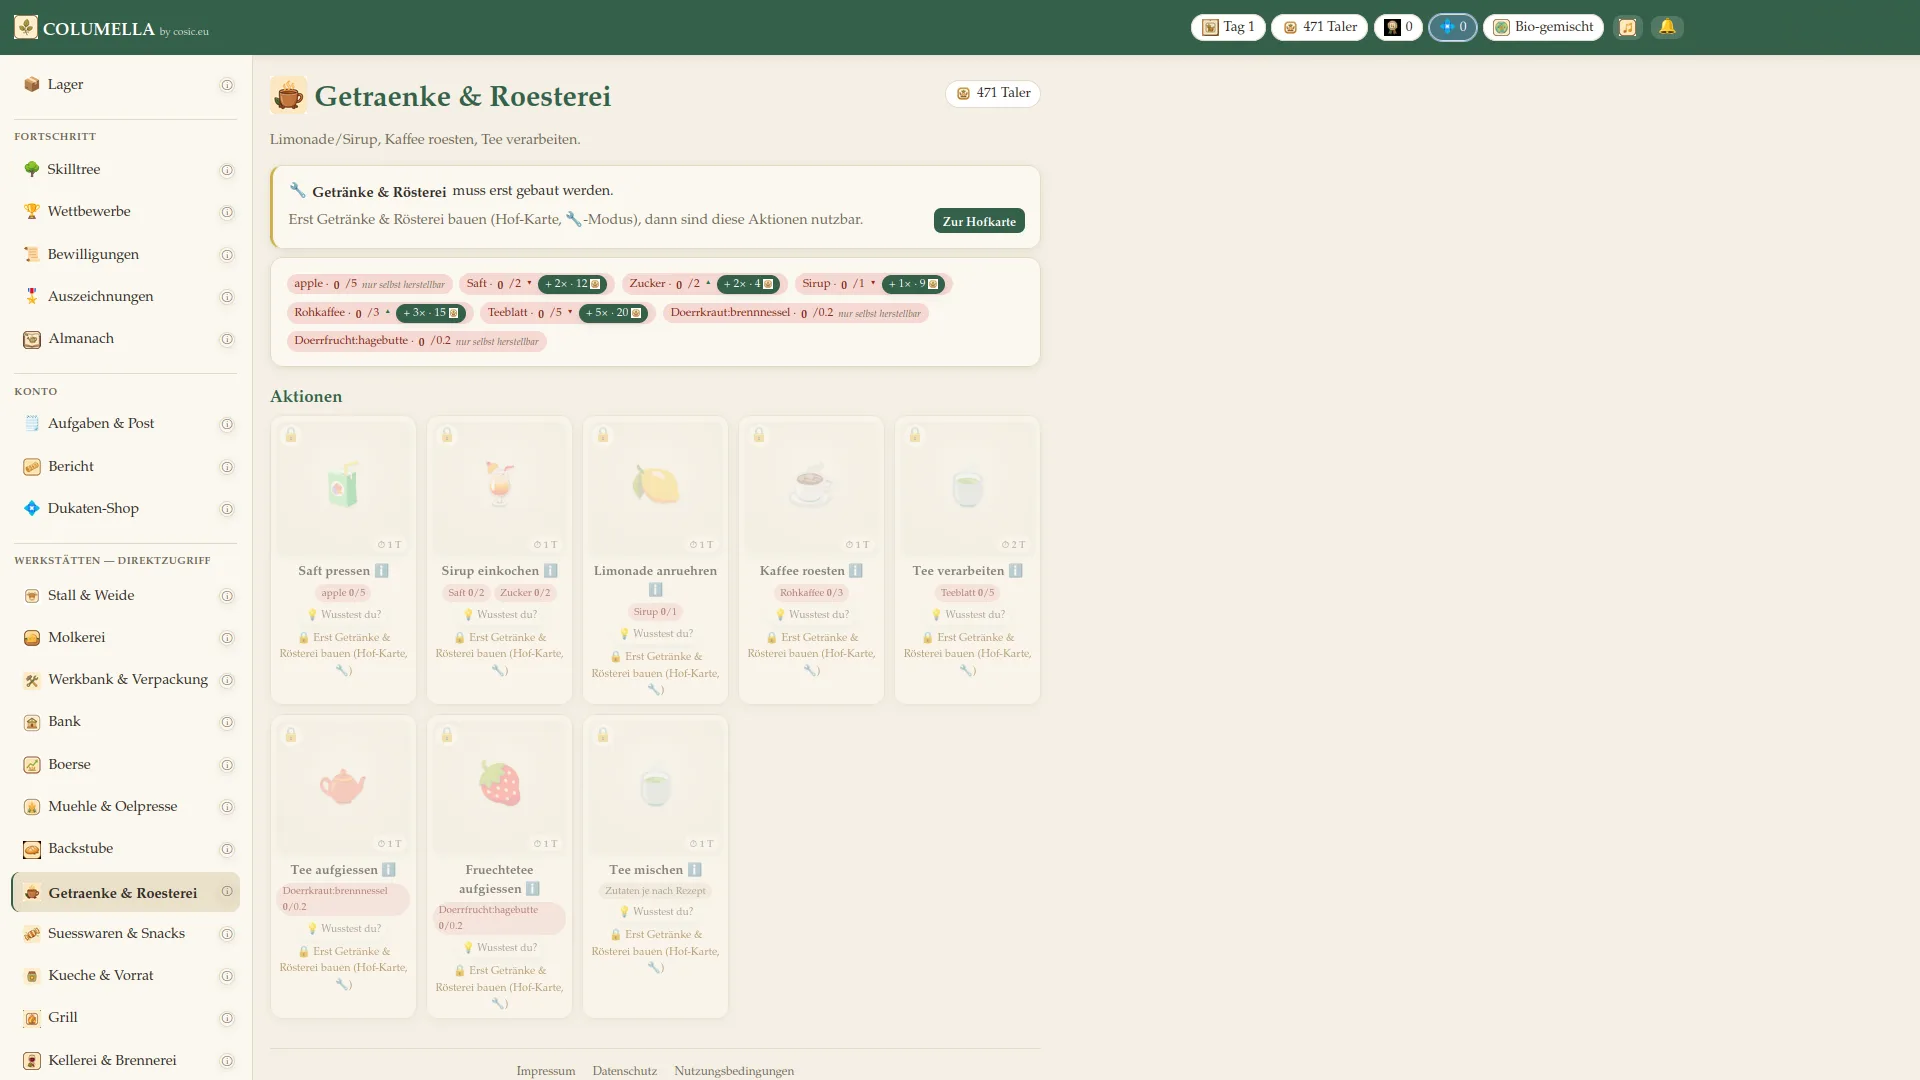Viewport: 1920px width, 1080px height.
Task: Open Kueche & Vorrat
Action: 125,976
